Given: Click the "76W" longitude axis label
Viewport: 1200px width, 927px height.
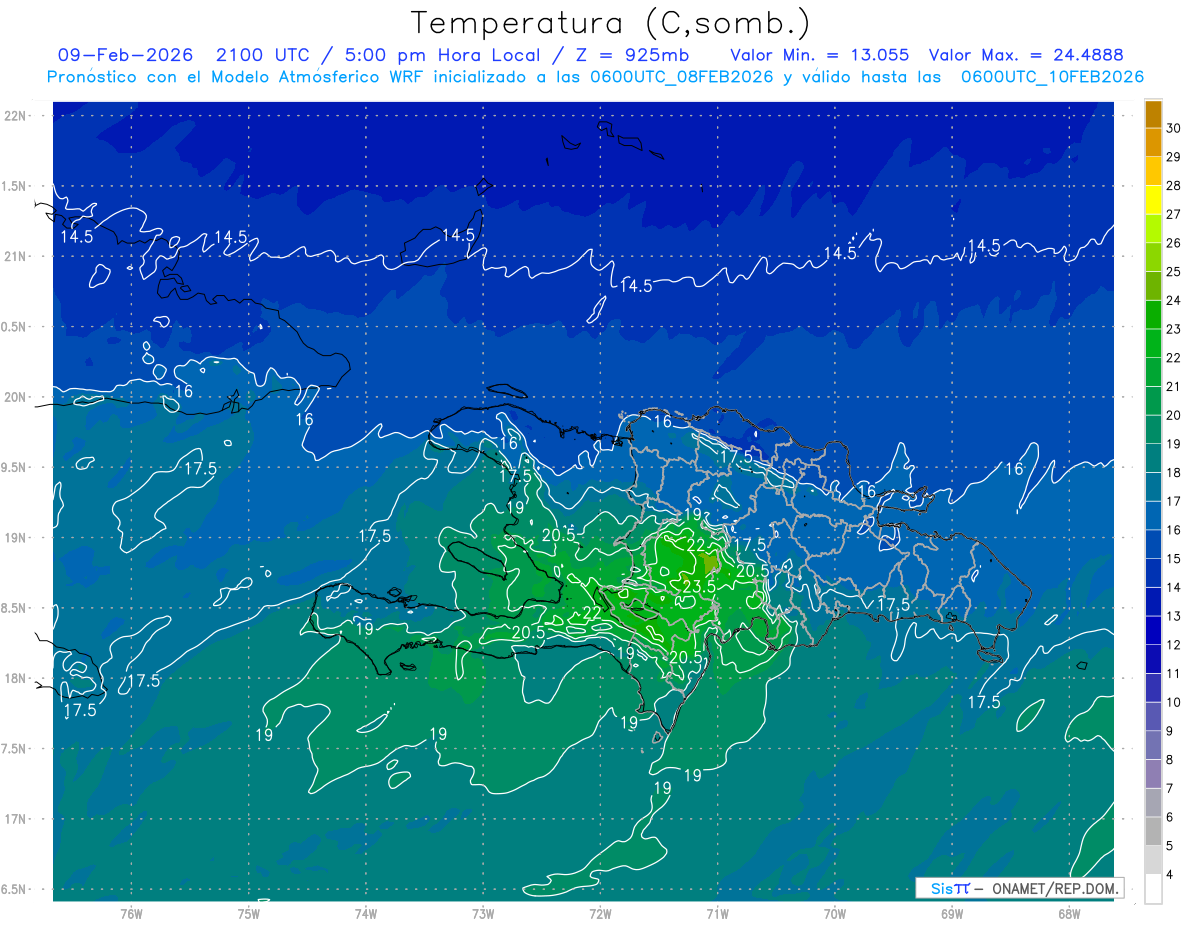Looking at the screenshot, I should [x=131, y=914].
